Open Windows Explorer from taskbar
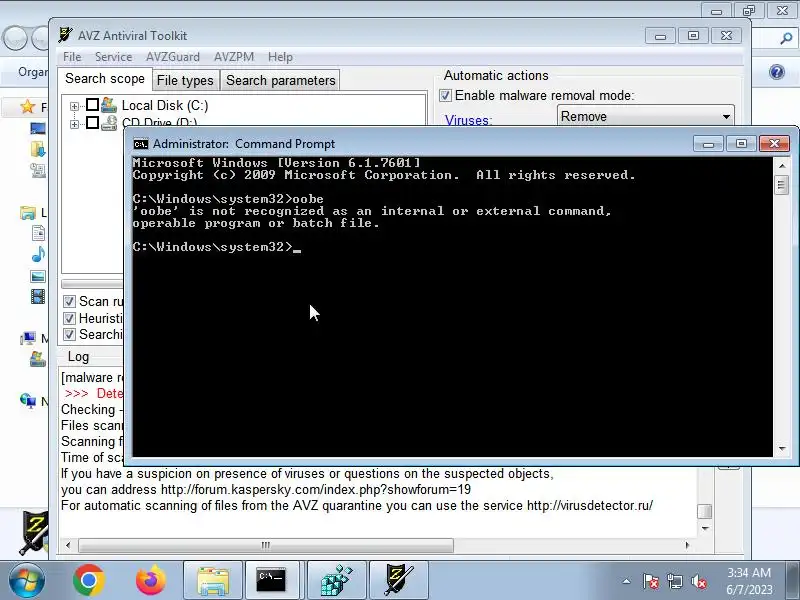 (x=213, y=581)
